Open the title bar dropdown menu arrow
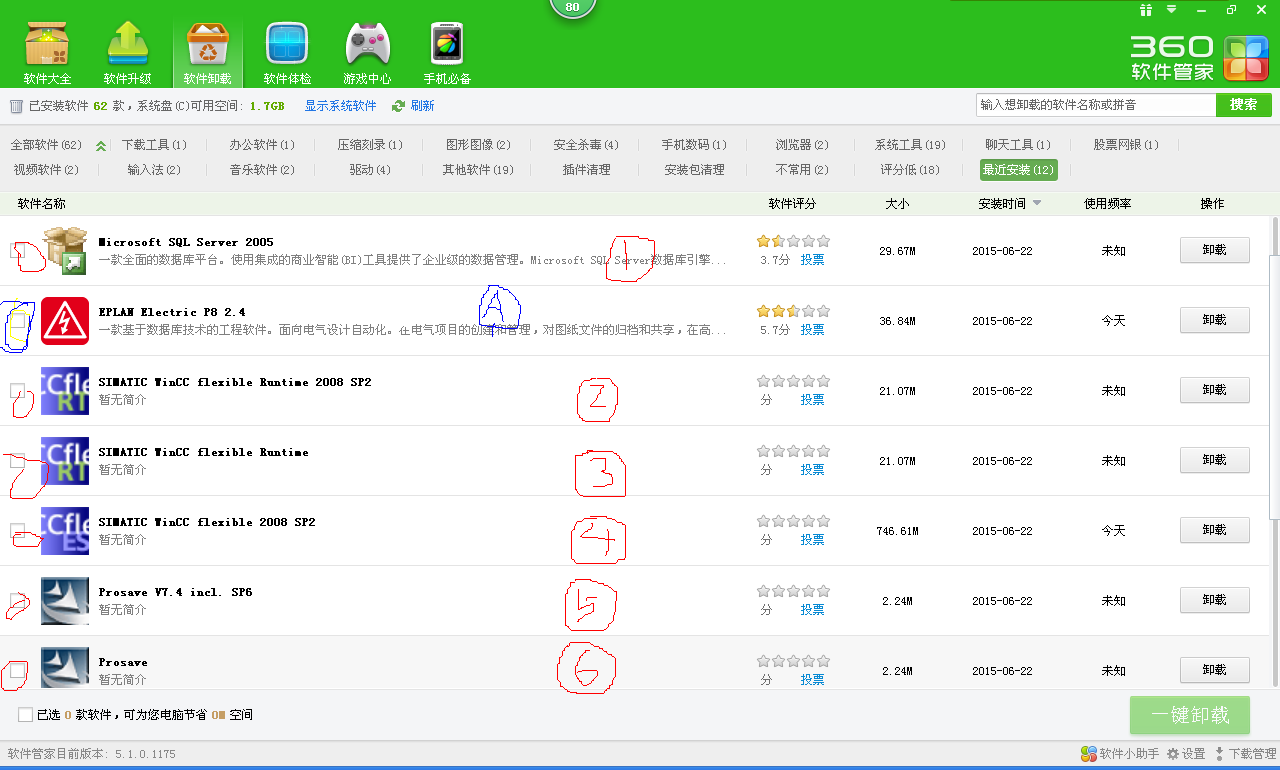 (1172, 10)
